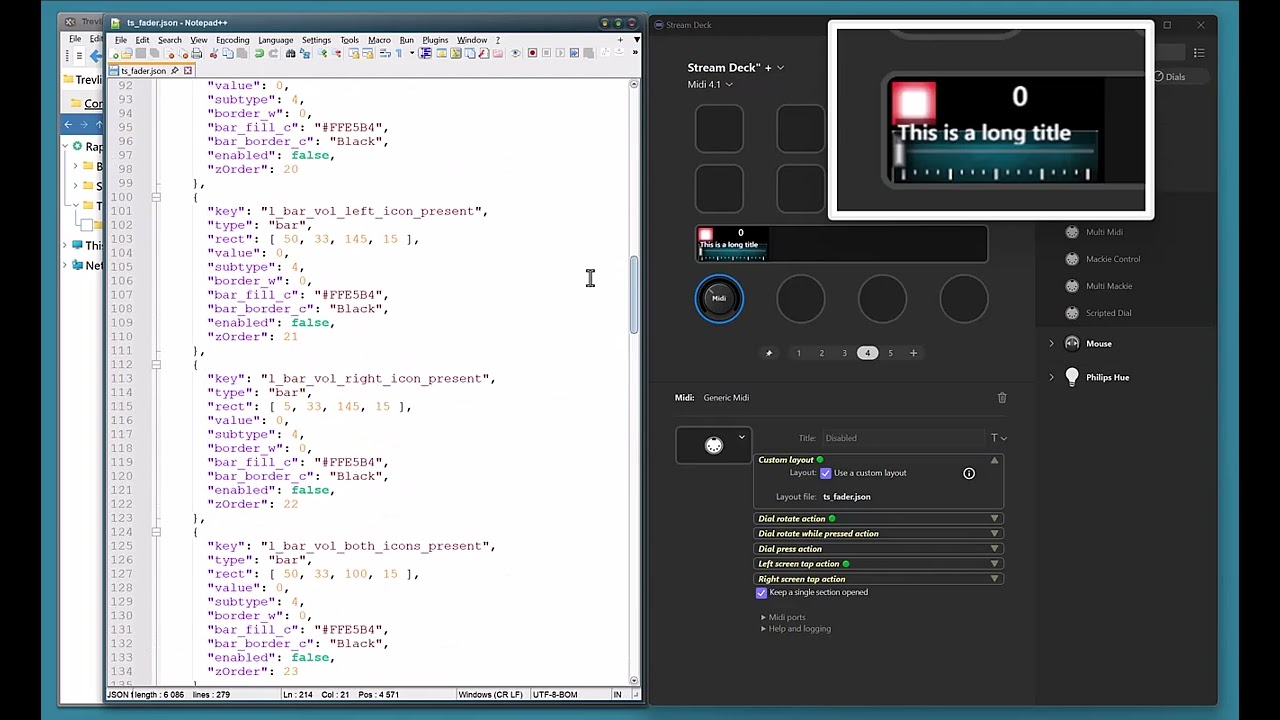Open the Encoding menu in Notepad++
This screenshot has height=720, width=1280.
click(232, 40)
